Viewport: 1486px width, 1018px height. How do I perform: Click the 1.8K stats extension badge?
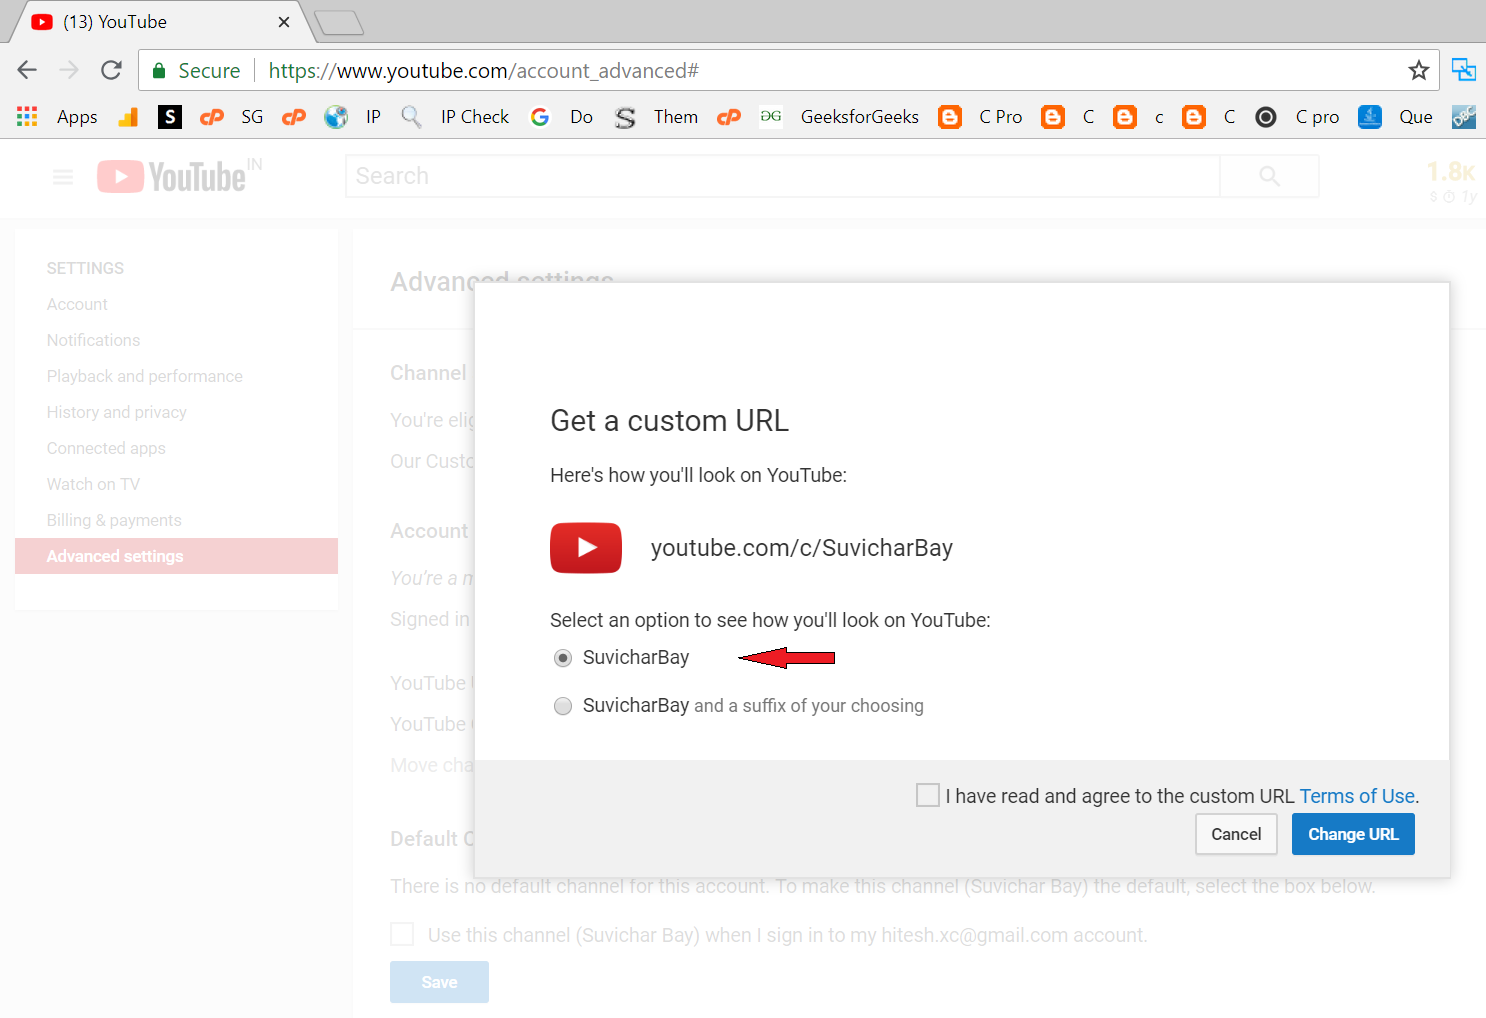[x=1451, y=181]
